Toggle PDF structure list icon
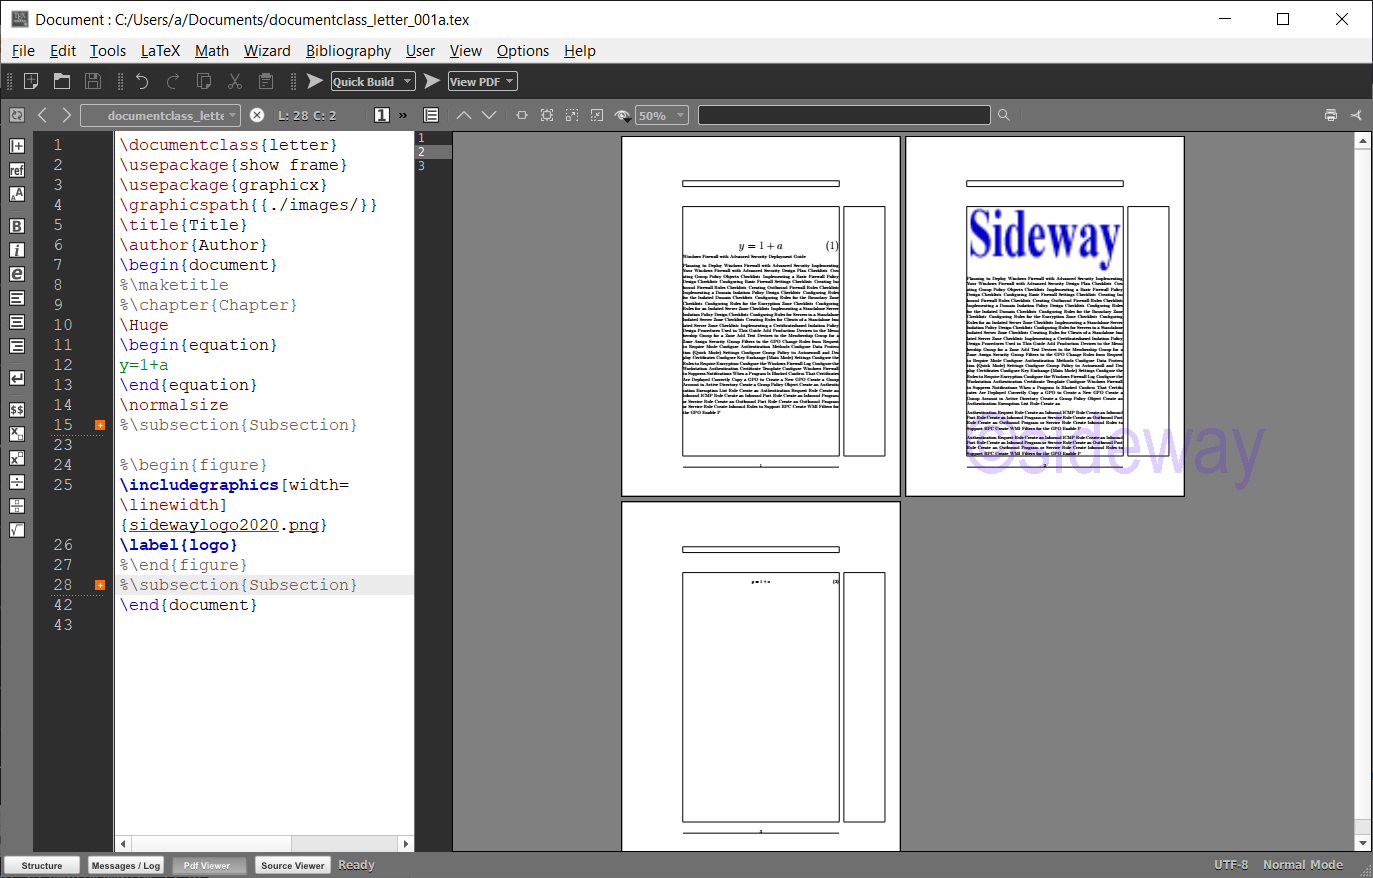This screenshot has height=878, width=1373. (431, 115)
